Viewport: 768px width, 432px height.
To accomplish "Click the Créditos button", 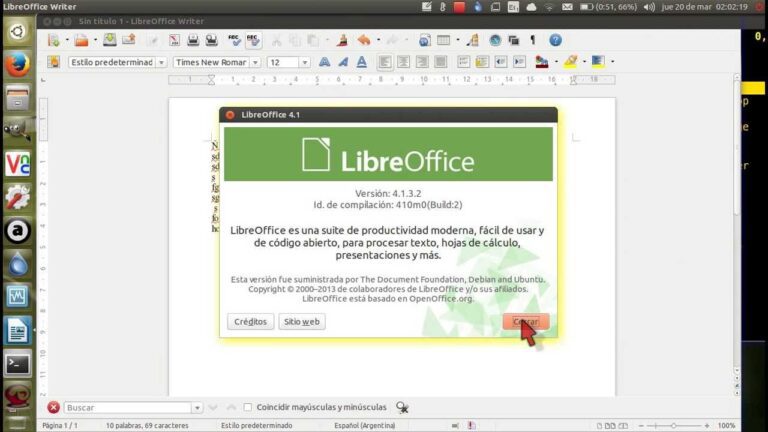I will click(250, 321).
